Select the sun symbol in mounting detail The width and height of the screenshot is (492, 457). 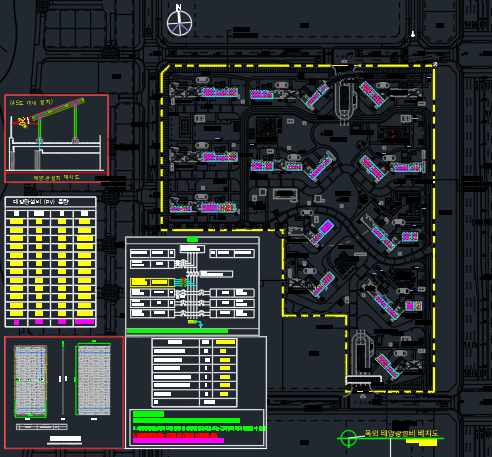23,122
